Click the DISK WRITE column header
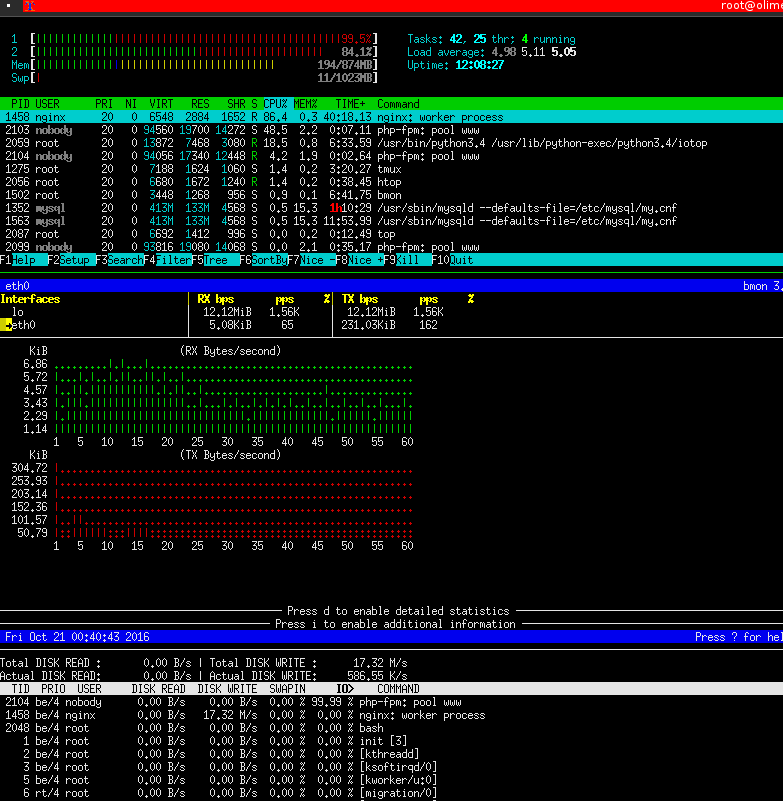783x801 pixels. 227,689
